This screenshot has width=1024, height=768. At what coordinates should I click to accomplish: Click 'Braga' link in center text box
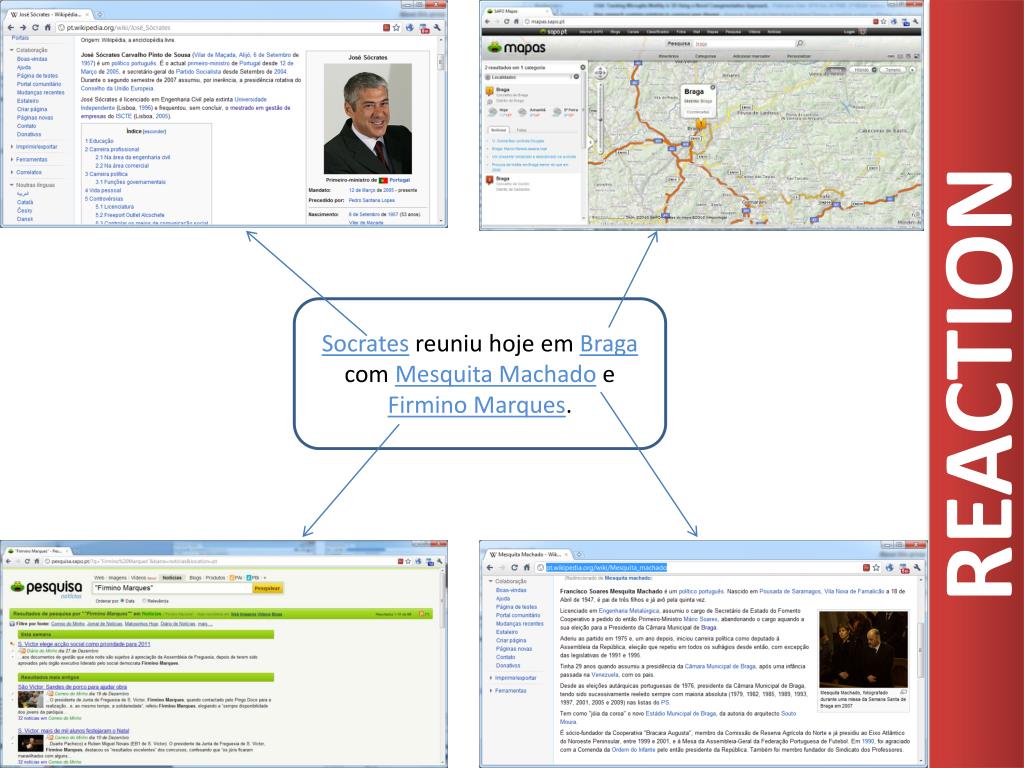tap(609, 344)
